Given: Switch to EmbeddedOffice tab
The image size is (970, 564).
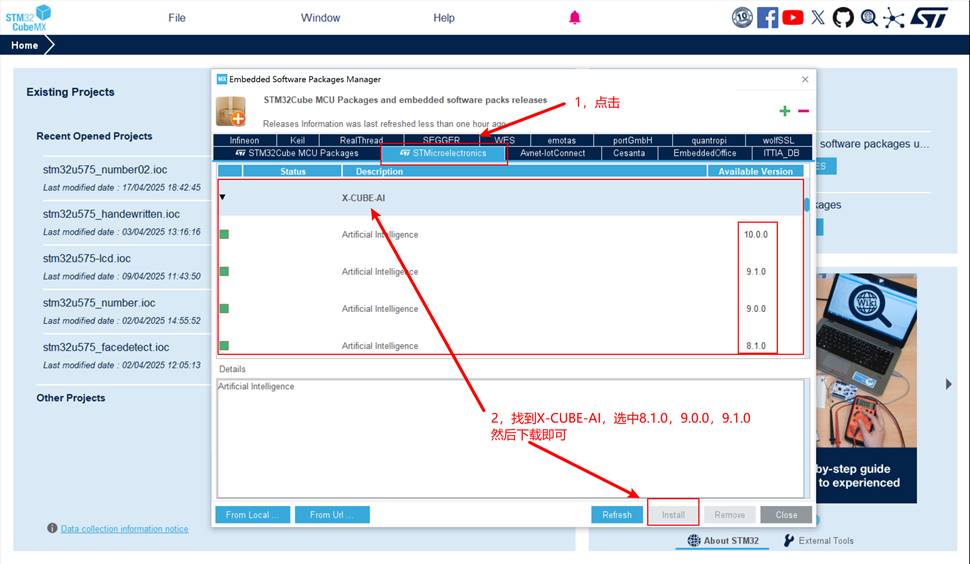Looking at the screenshot, I should point(705,153).
